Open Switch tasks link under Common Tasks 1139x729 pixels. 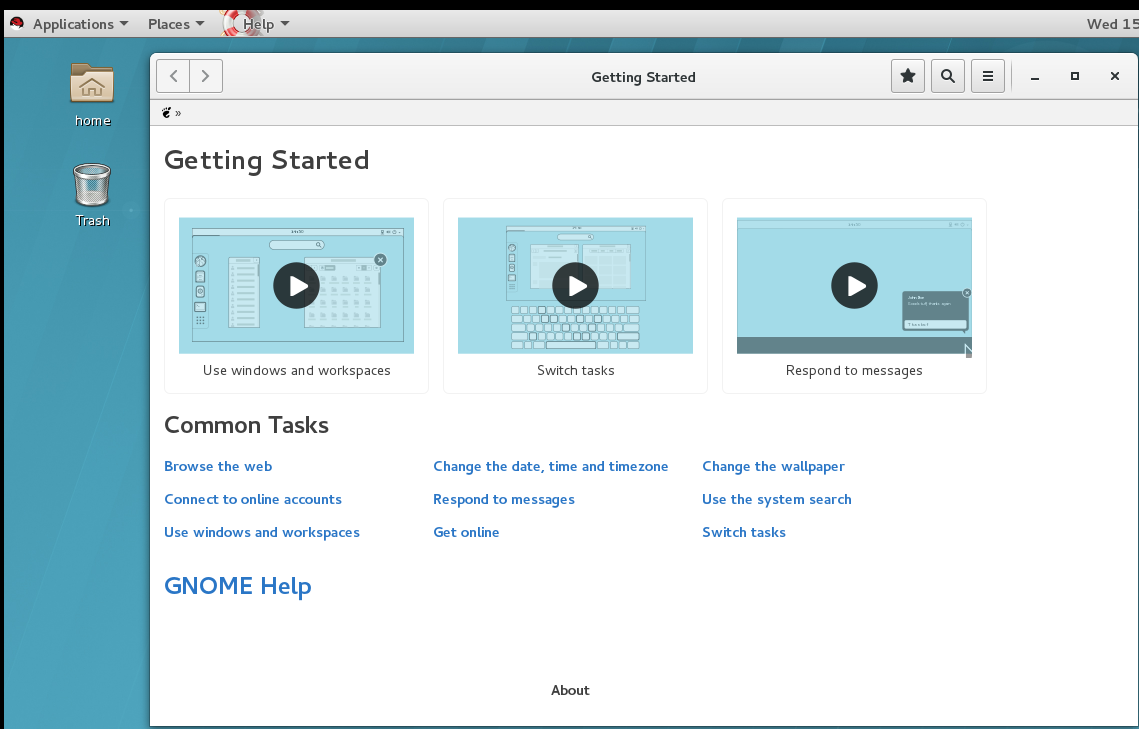click(744, 532)
